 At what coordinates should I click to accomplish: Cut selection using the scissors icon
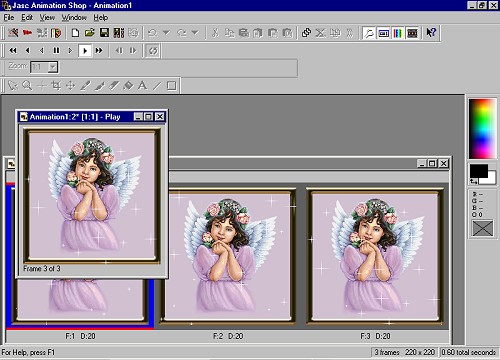pos(215,33)
